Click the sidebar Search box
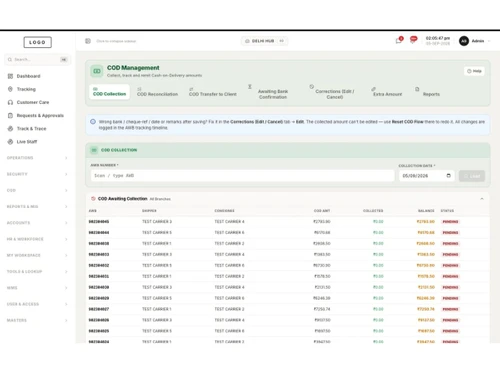 pos(37,60)
